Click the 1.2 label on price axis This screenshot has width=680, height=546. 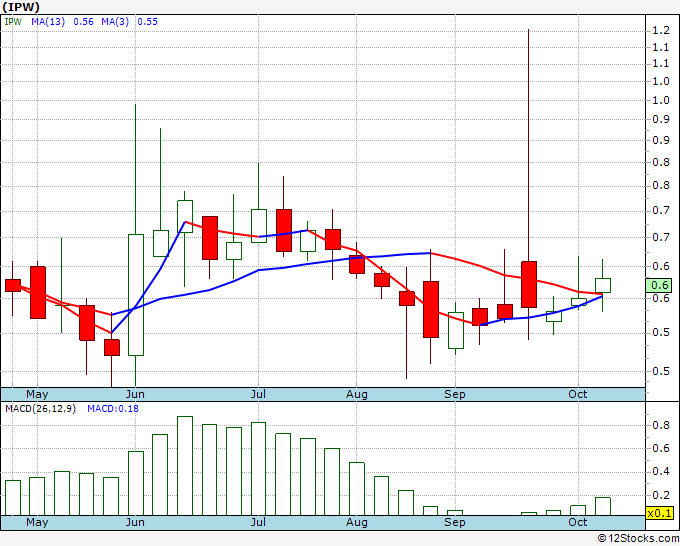coord(660,30)
